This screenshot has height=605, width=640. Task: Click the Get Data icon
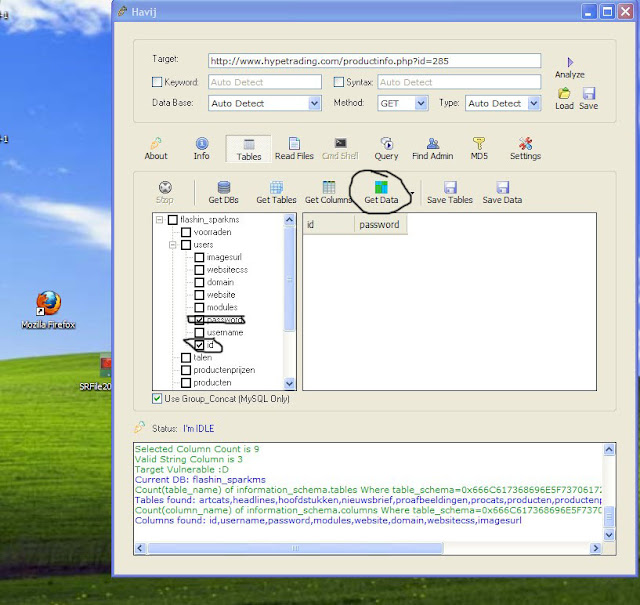[x=381, y=187]
